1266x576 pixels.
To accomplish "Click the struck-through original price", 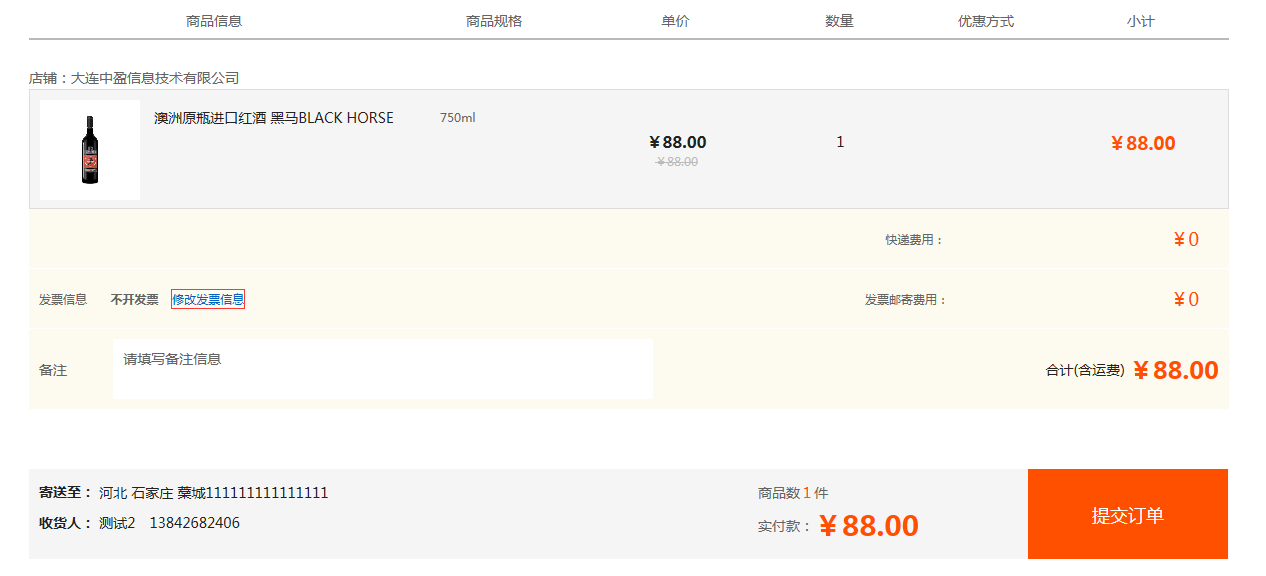I will tap(677, 162).
